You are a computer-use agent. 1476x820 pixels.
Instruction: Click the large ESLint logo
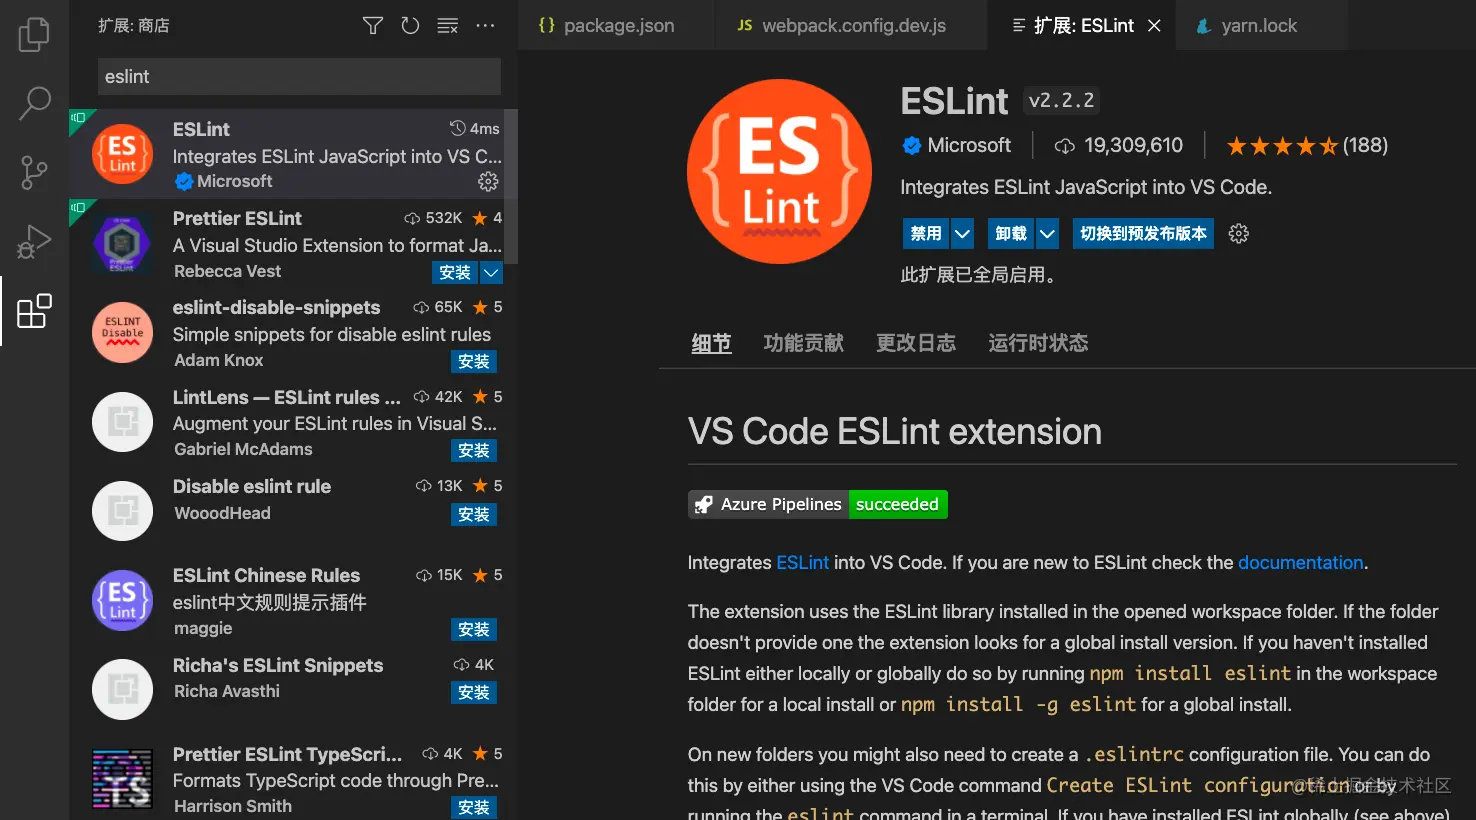pyautogui.click(x=779, y=171)
